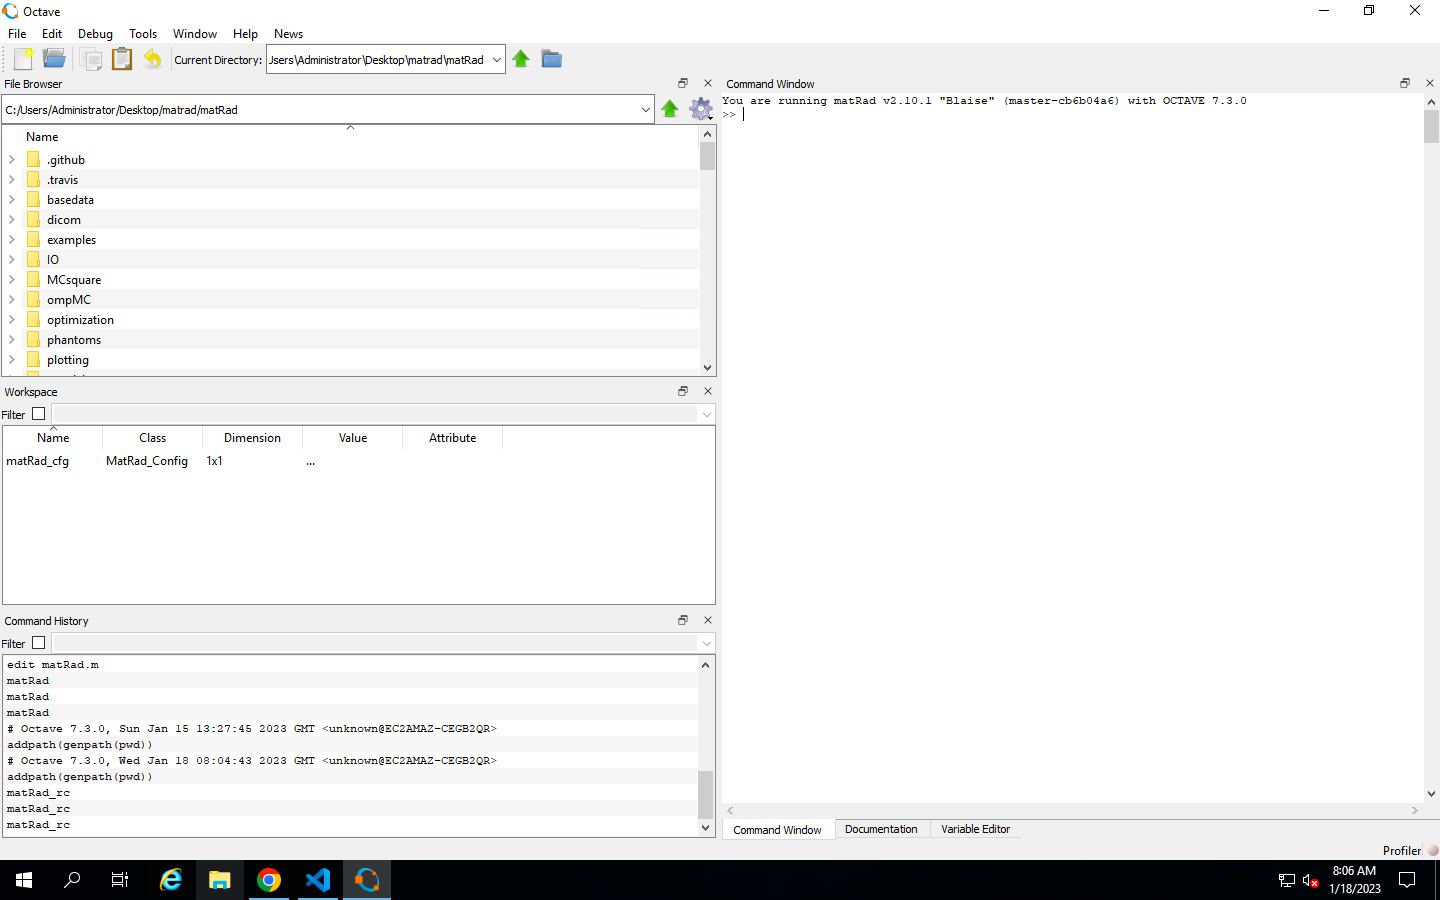Switch to the Documentation tab
The image size is (1440, 900).
pyautogui.click(x=881, y=829)
